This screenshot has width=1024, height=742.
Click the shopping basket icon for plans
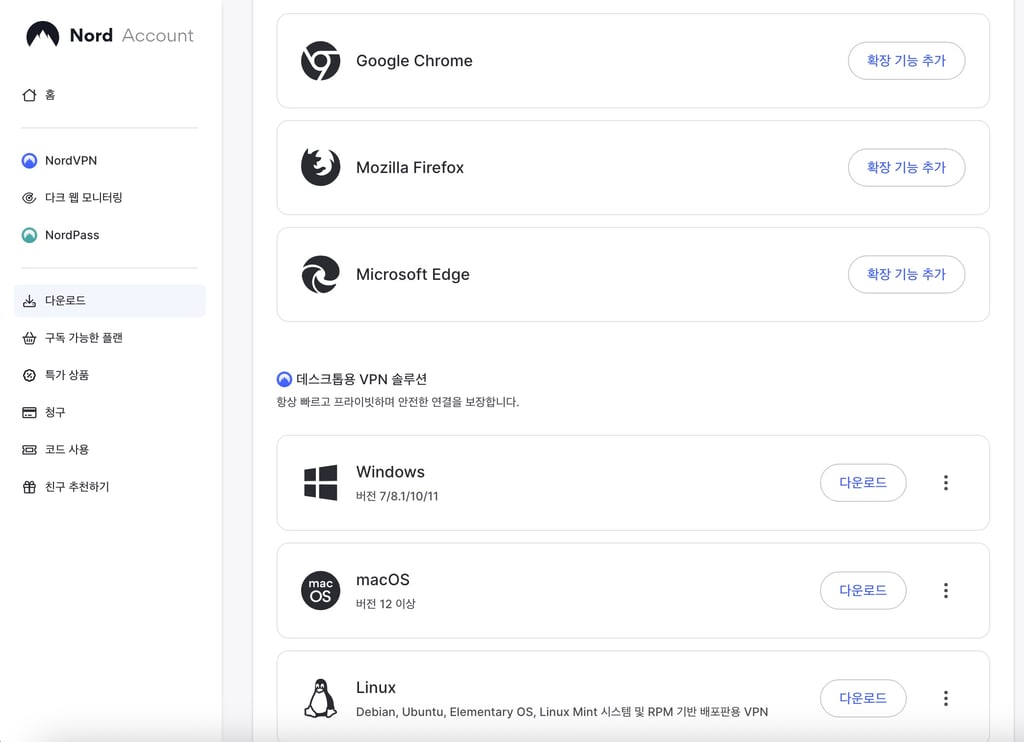coord(29,338)
